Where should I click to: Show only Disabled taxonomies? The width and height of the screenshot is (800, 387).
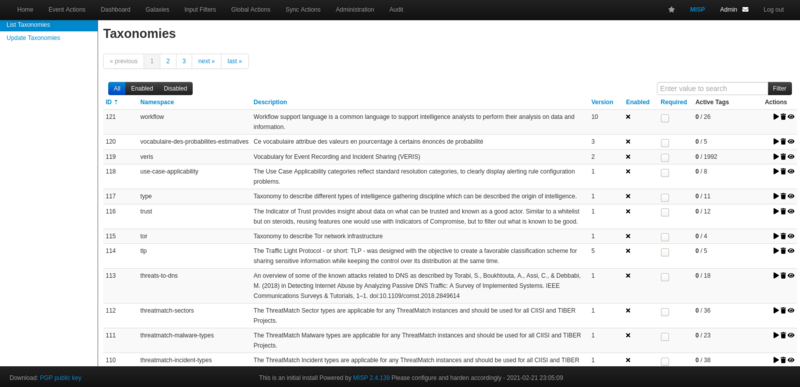coord(176,89)
